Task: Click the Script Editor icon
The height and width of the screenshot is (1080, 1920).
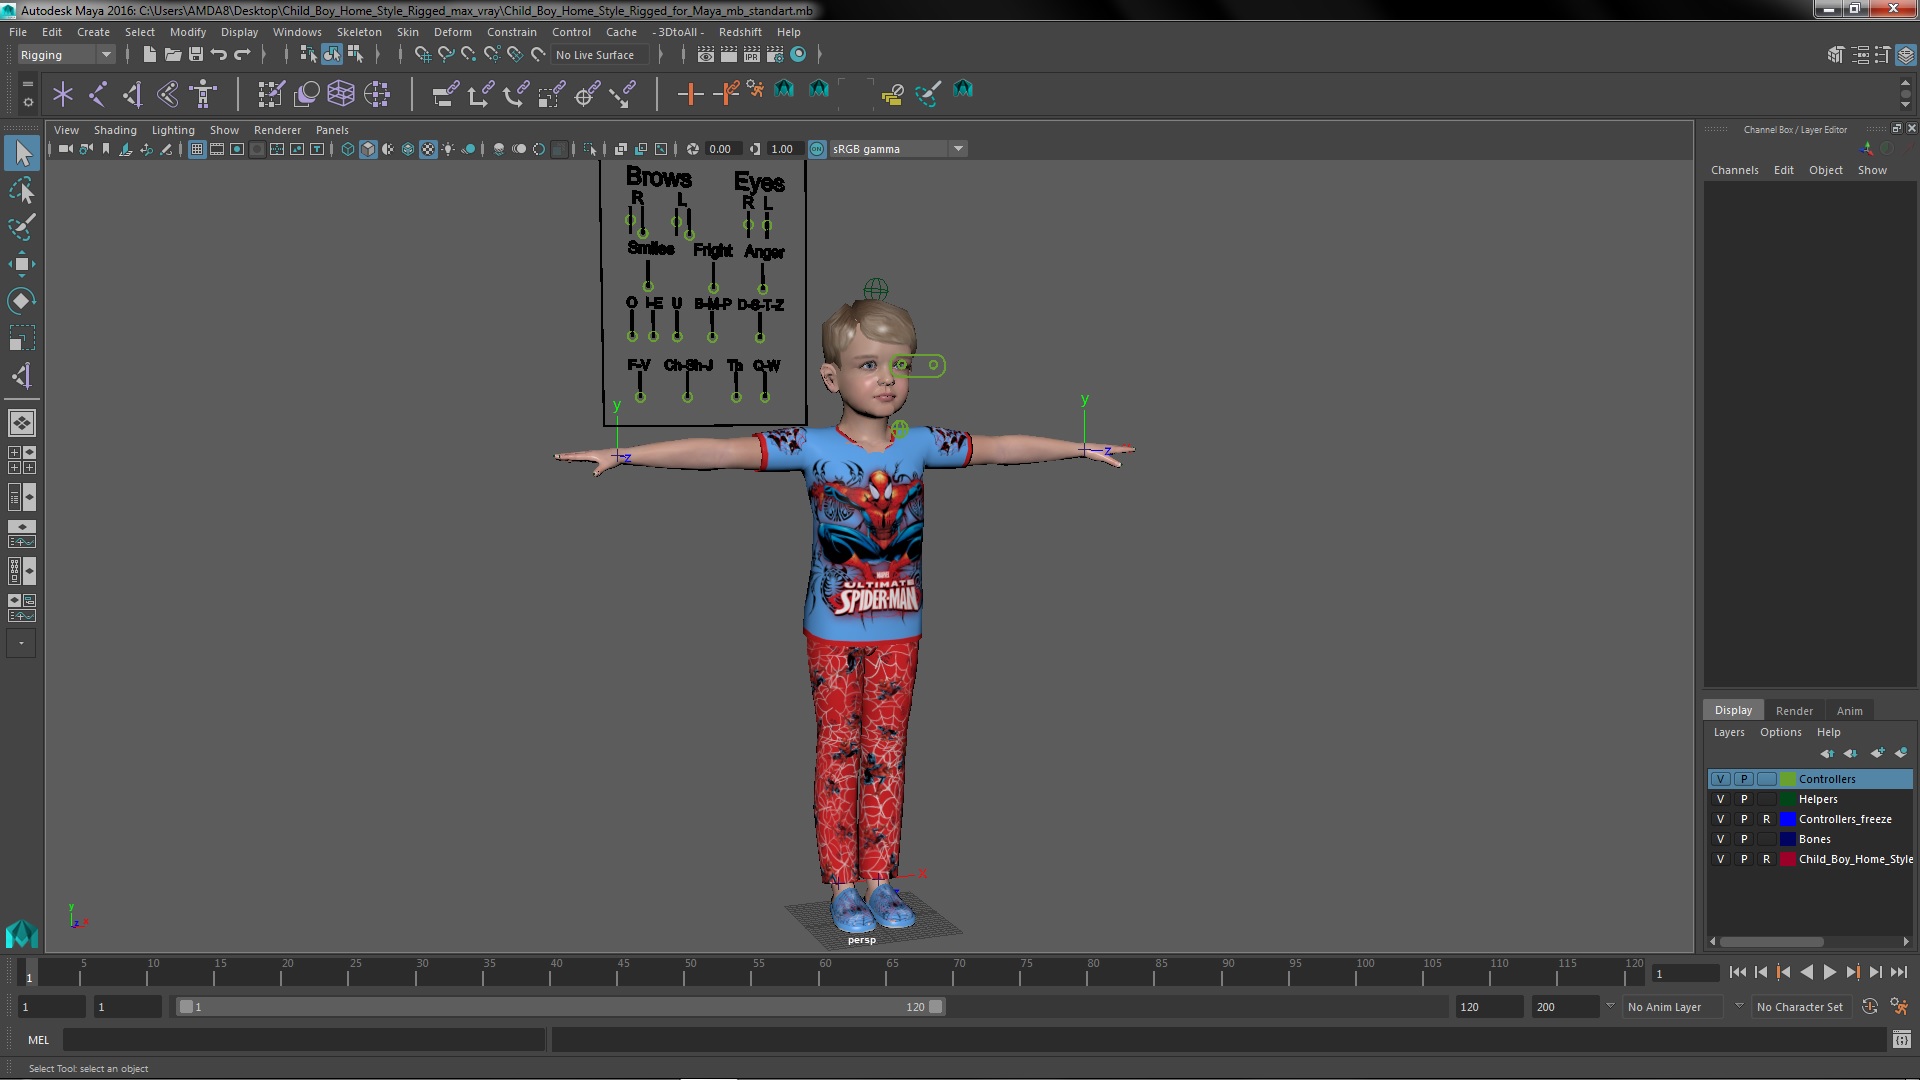Action: 1902,1040
